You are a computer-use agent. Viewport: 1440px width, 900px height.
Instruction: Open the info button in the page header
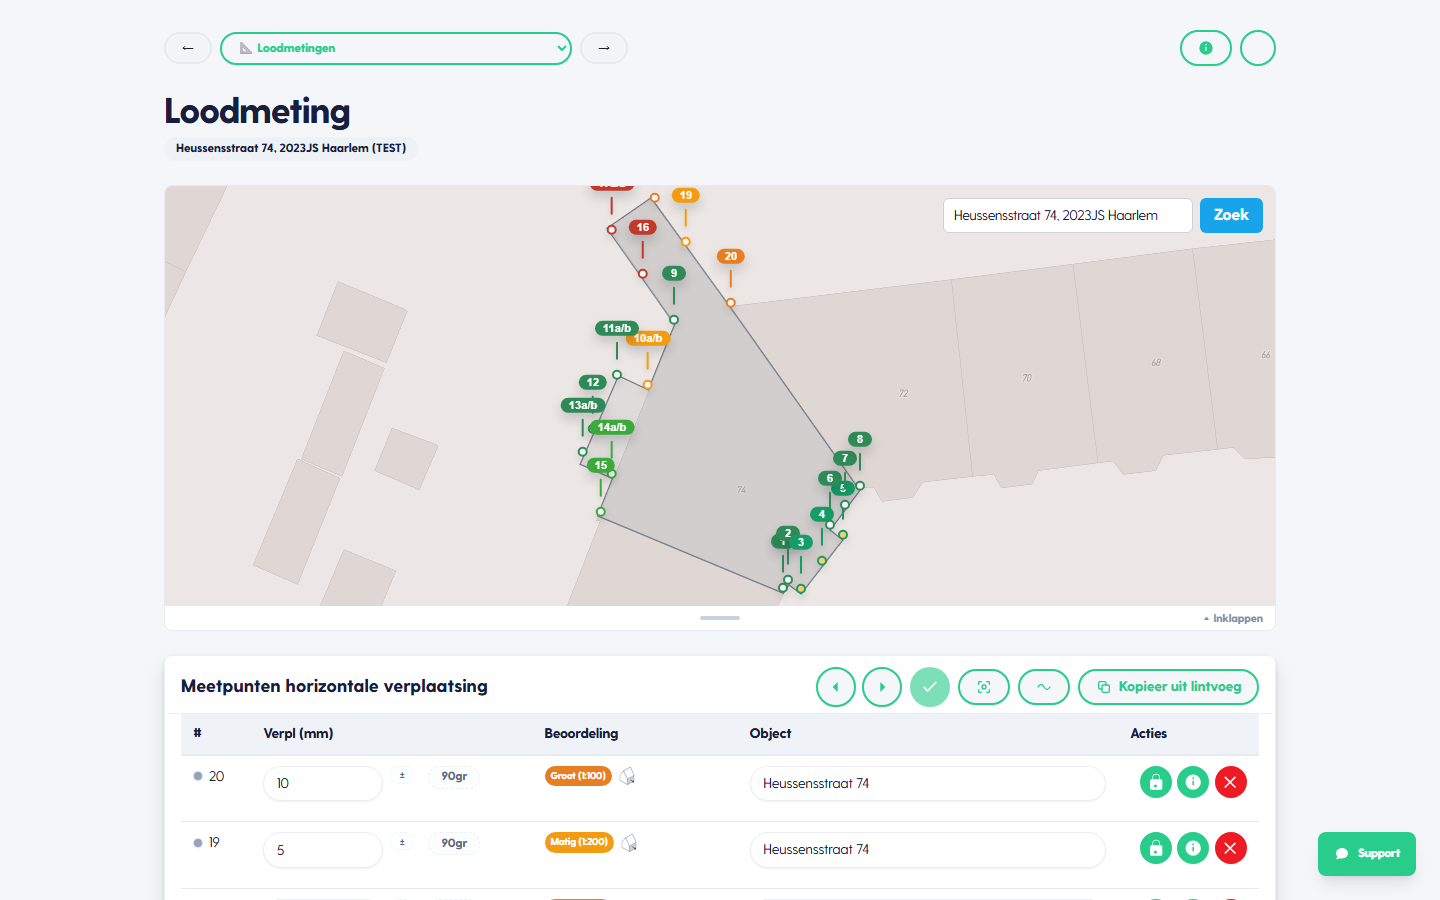point(1206,48)
